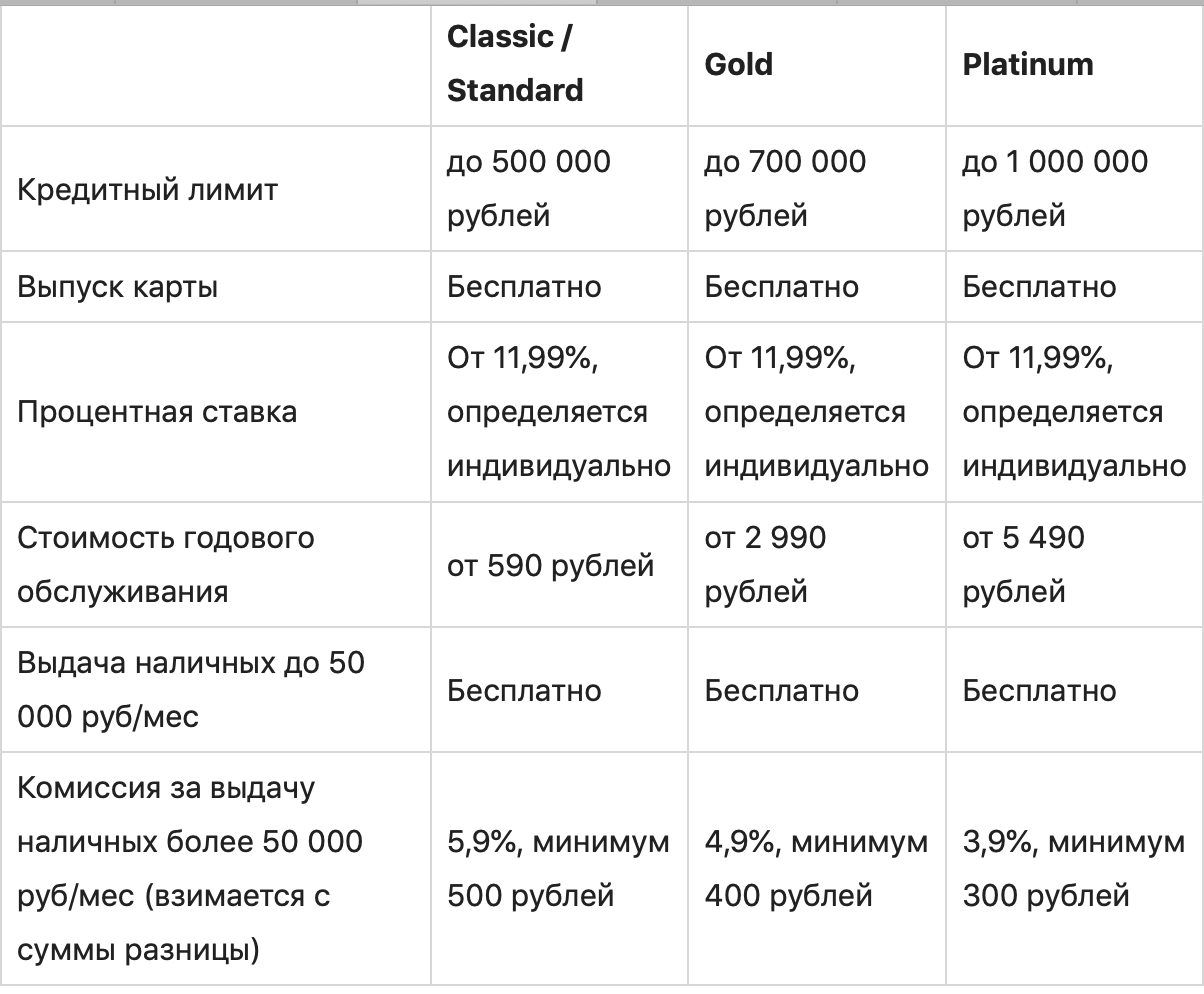Viewport: 1204px width, 994px height.
Task: Click the 'Выпуск карты' row label
Action: (x=118, y=287)
